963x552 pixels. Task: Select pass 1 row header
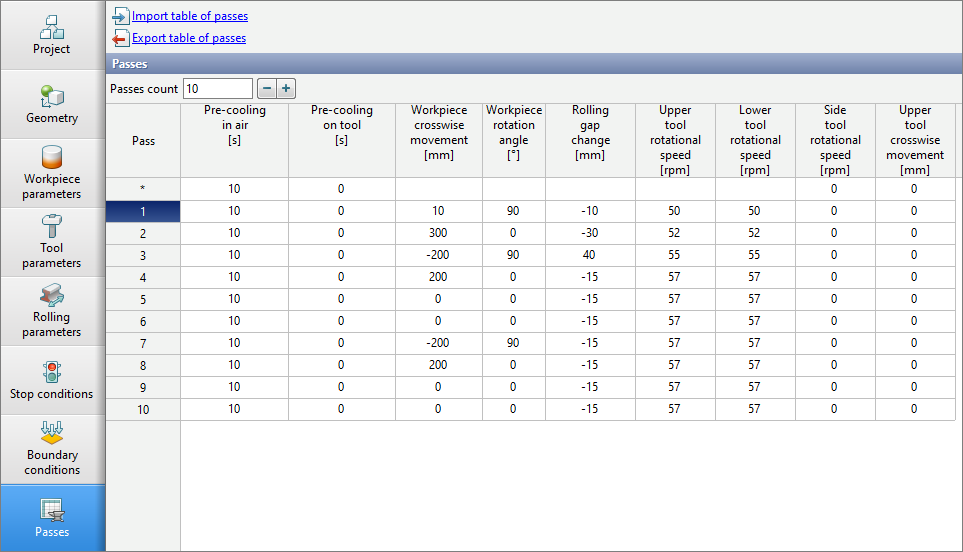[143, 211]
